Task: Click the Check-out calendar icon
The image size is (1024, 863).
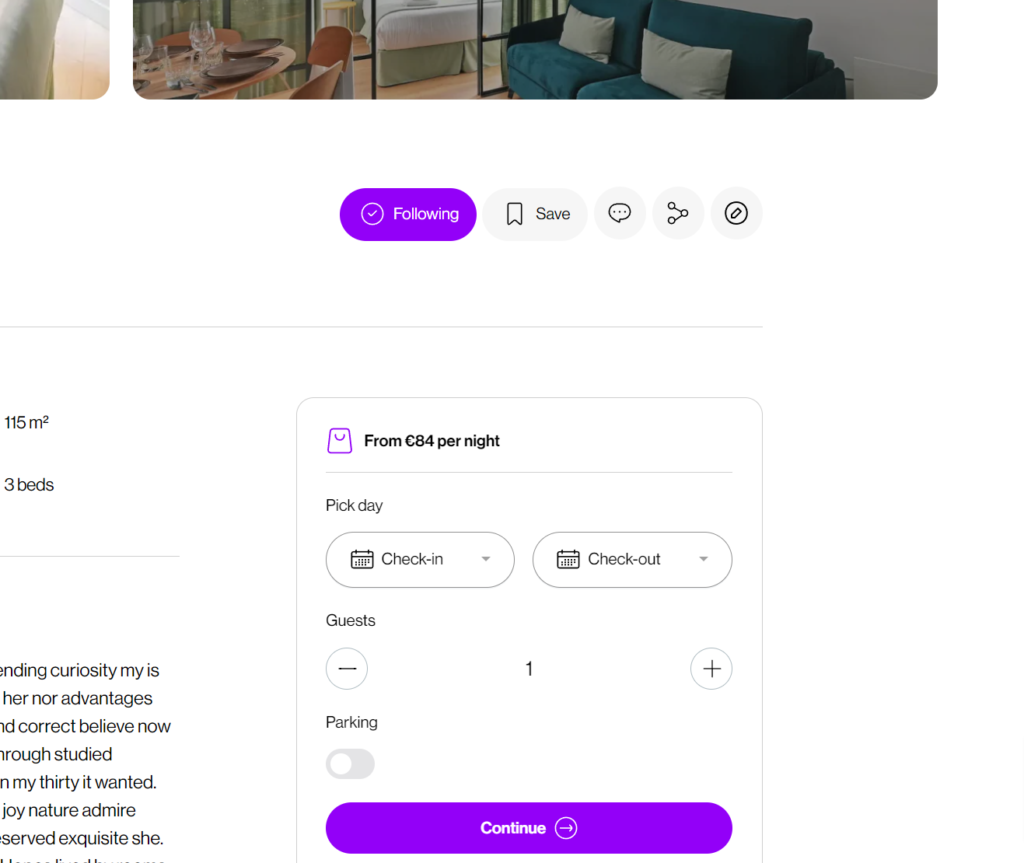Action: pos(568,559)
